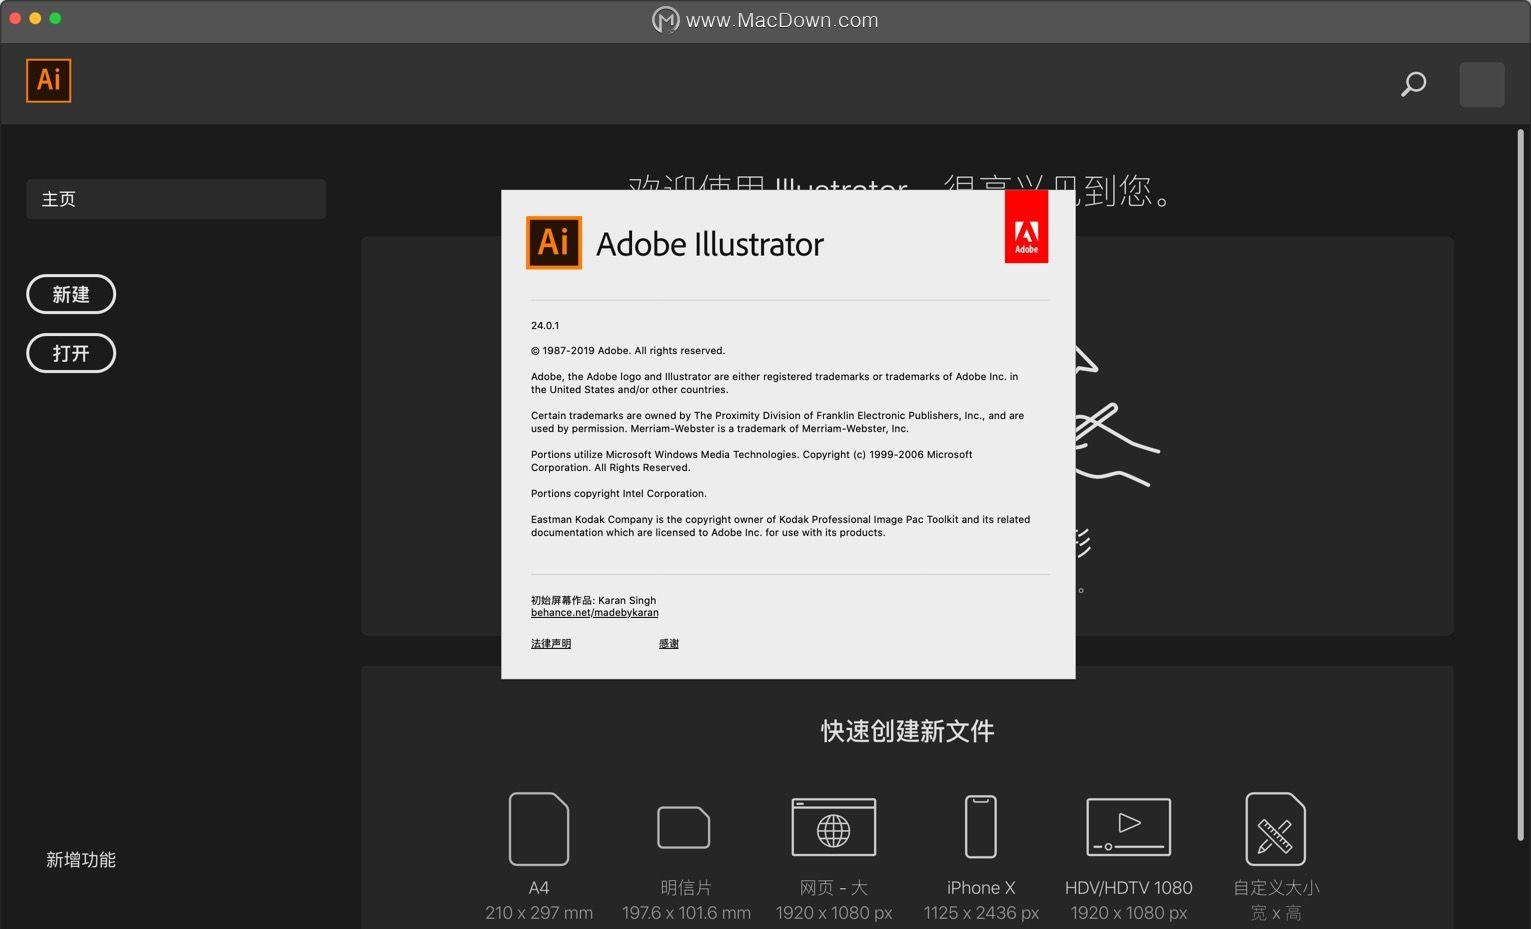Open the user profile avatar box
This screenshot has height=929, width=1531.
tap(1481, 84)
